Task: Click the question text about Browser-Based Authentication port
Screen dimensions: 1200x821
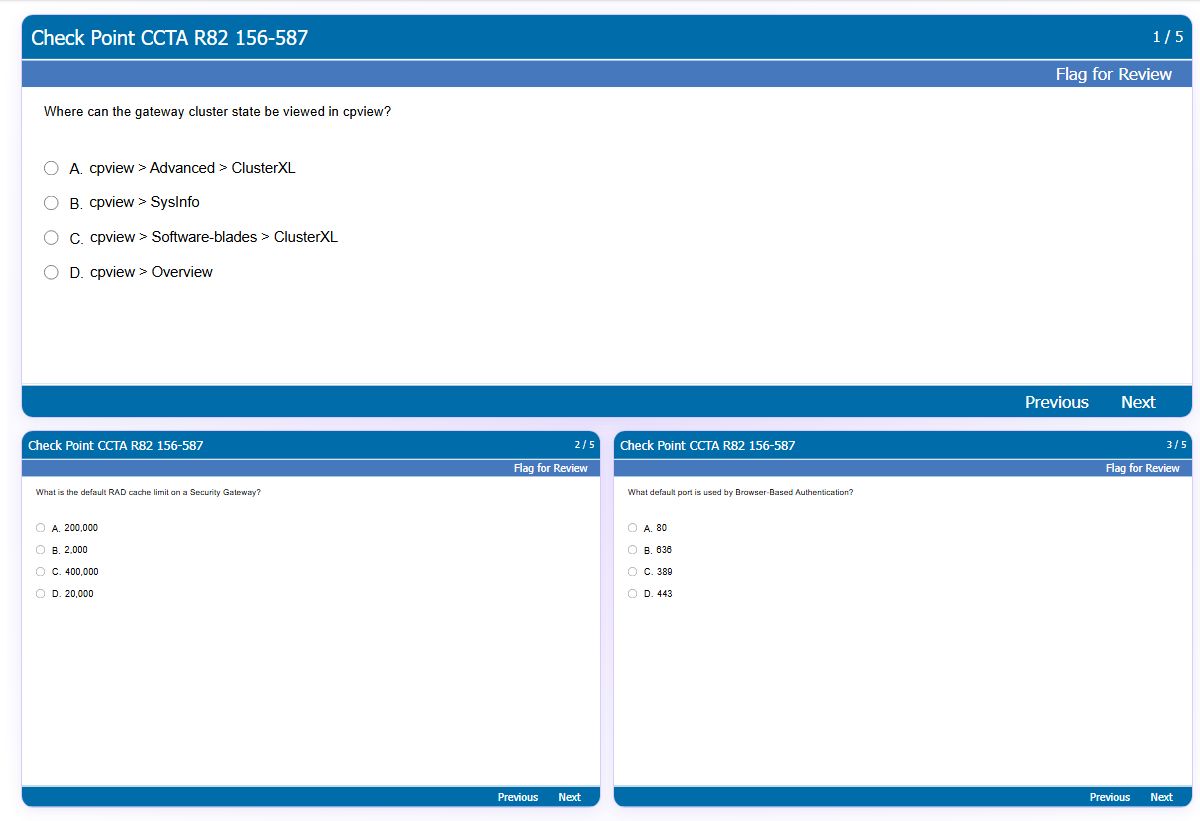Action: click(740, 492)
